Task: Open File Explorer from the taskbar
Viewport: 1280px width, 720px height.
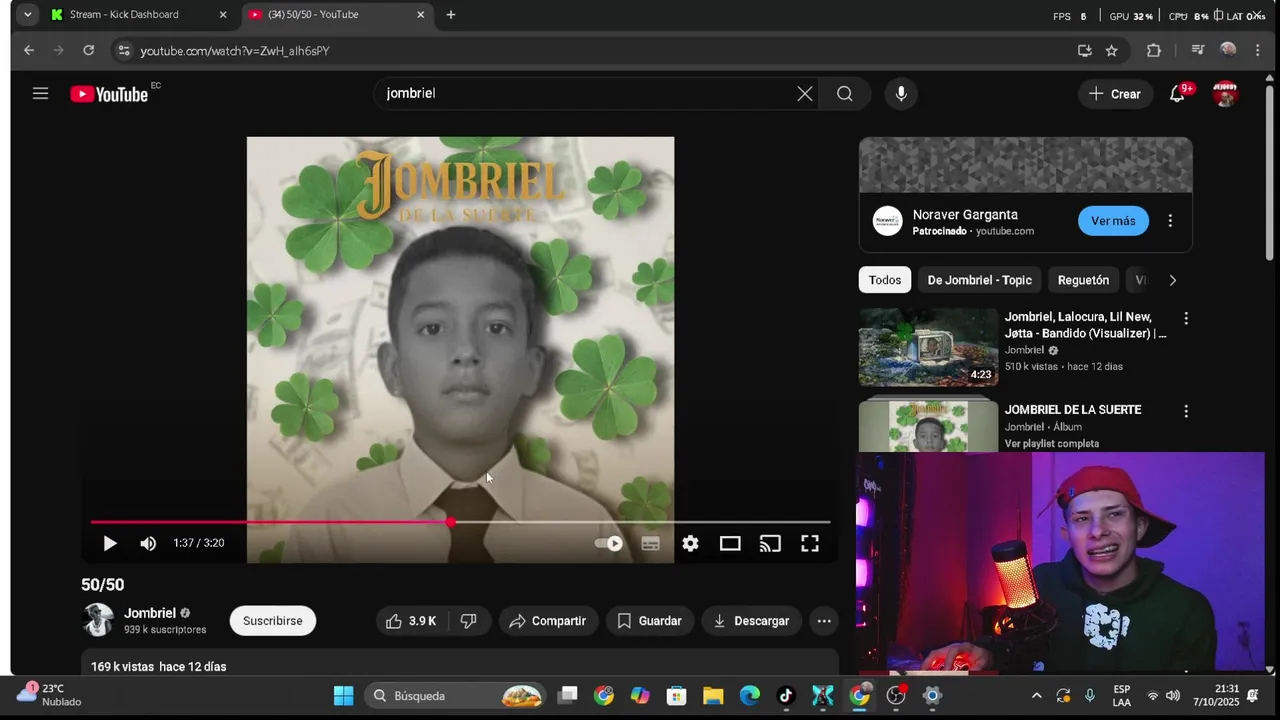Action: [x=713, y=696]
